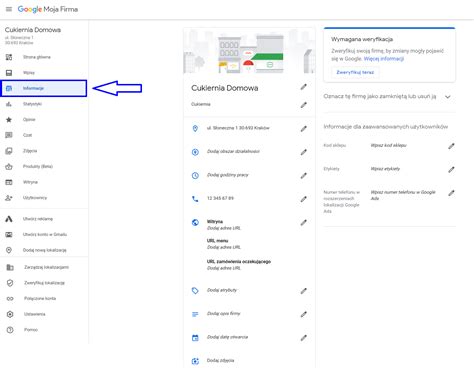Edit Kod sklepu with pencil
This screenshot has height=368, width=474.
451,146
